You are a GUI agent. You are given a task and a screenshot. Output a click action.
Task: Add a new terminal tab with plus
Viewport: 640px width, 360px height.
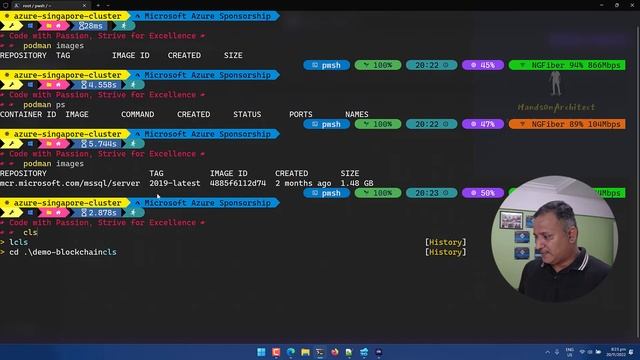[98, 5]
